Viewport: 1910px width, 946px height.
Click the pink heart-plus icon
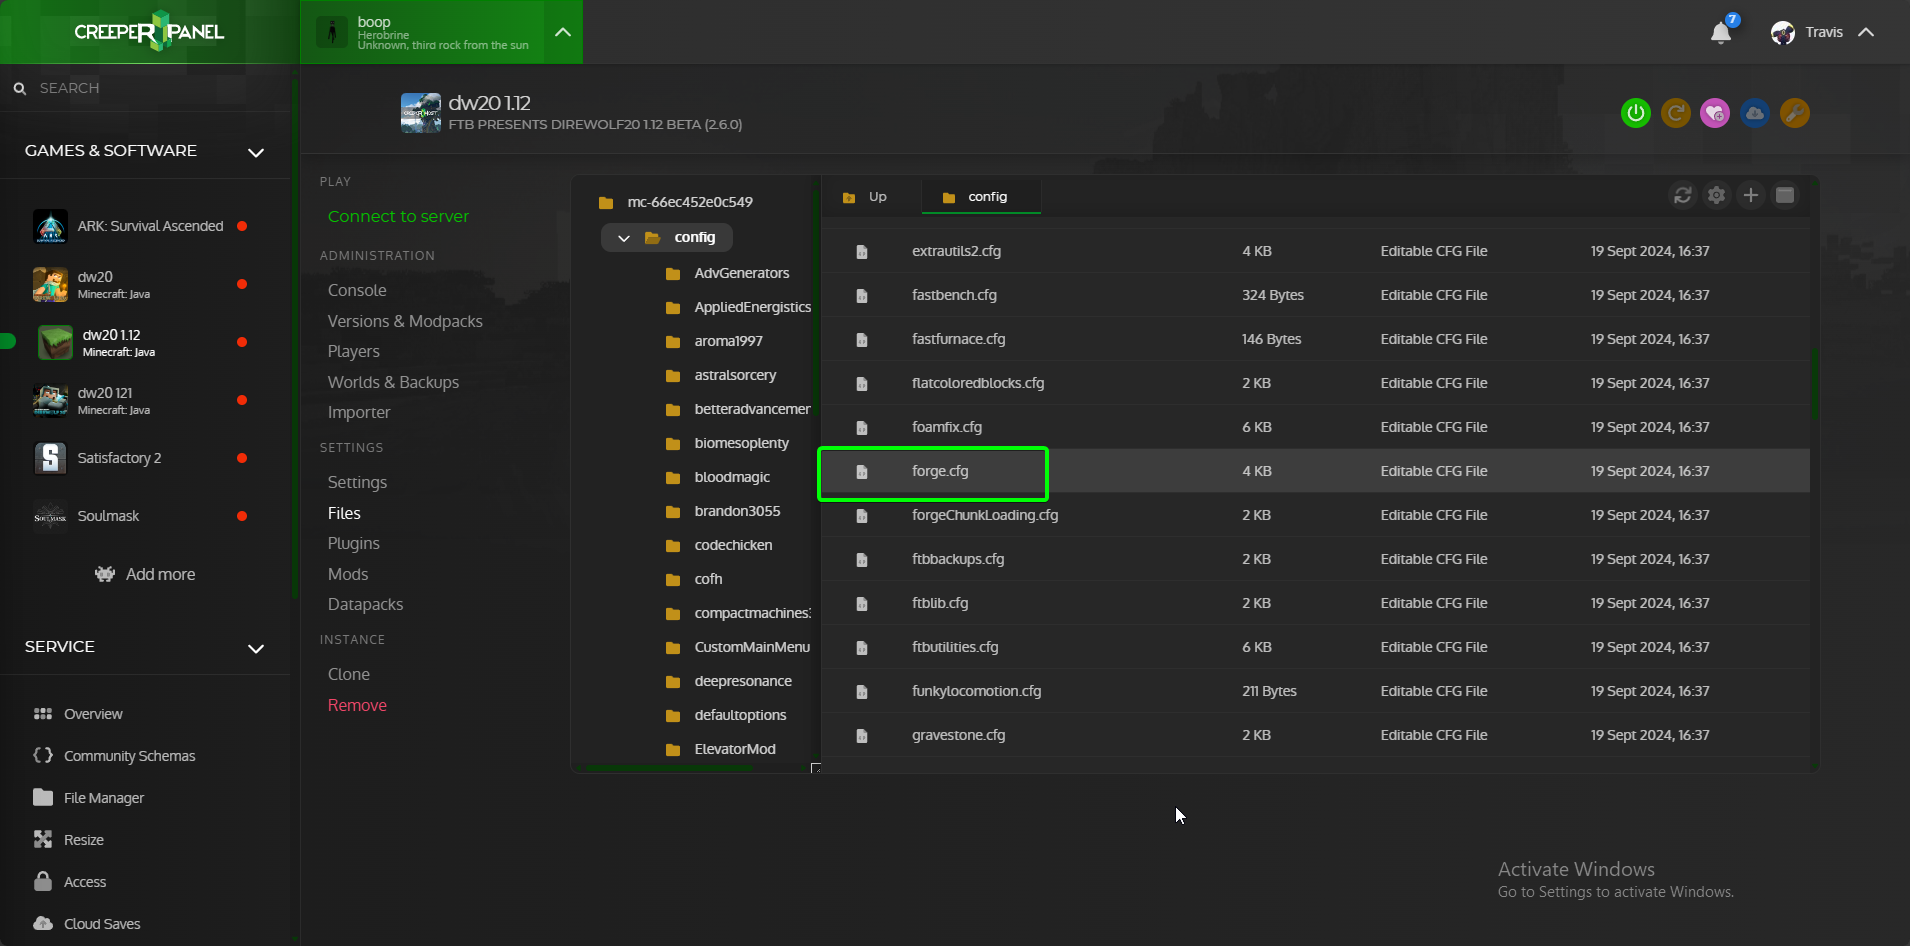pos(1715,113)
